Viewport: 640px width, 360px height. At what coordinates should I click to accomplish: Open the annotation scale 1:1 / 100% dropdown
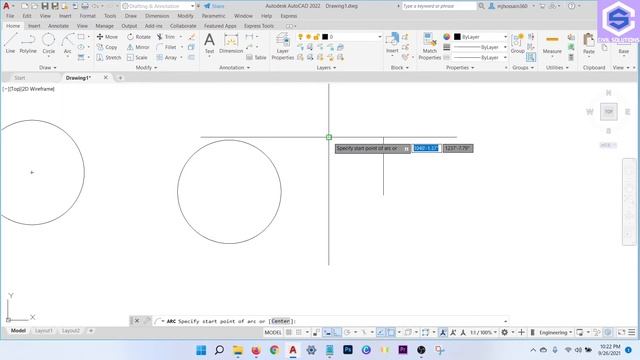483,332
